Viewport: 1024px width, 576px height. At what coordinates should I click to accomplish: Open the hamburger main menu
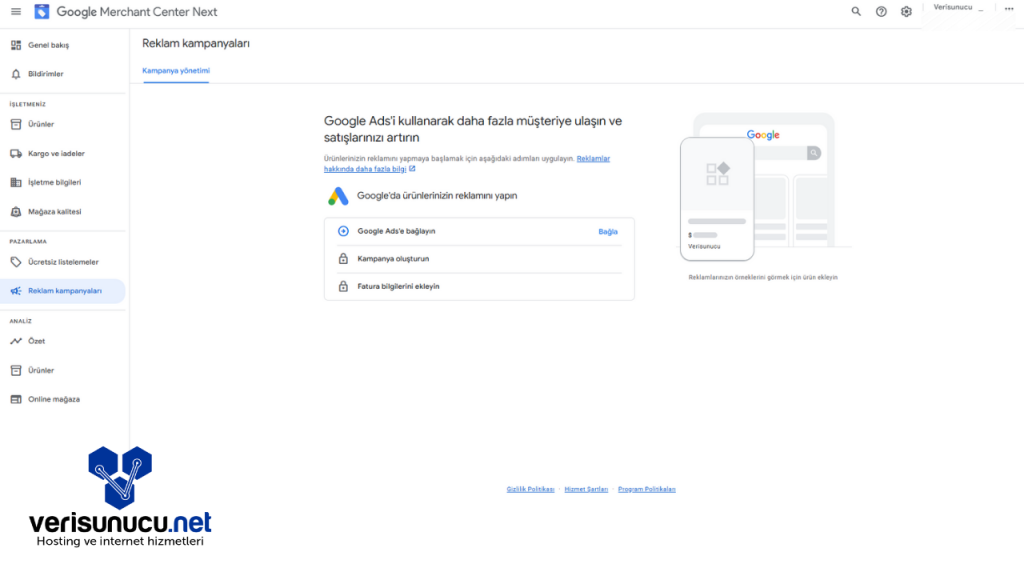[16, 12]
